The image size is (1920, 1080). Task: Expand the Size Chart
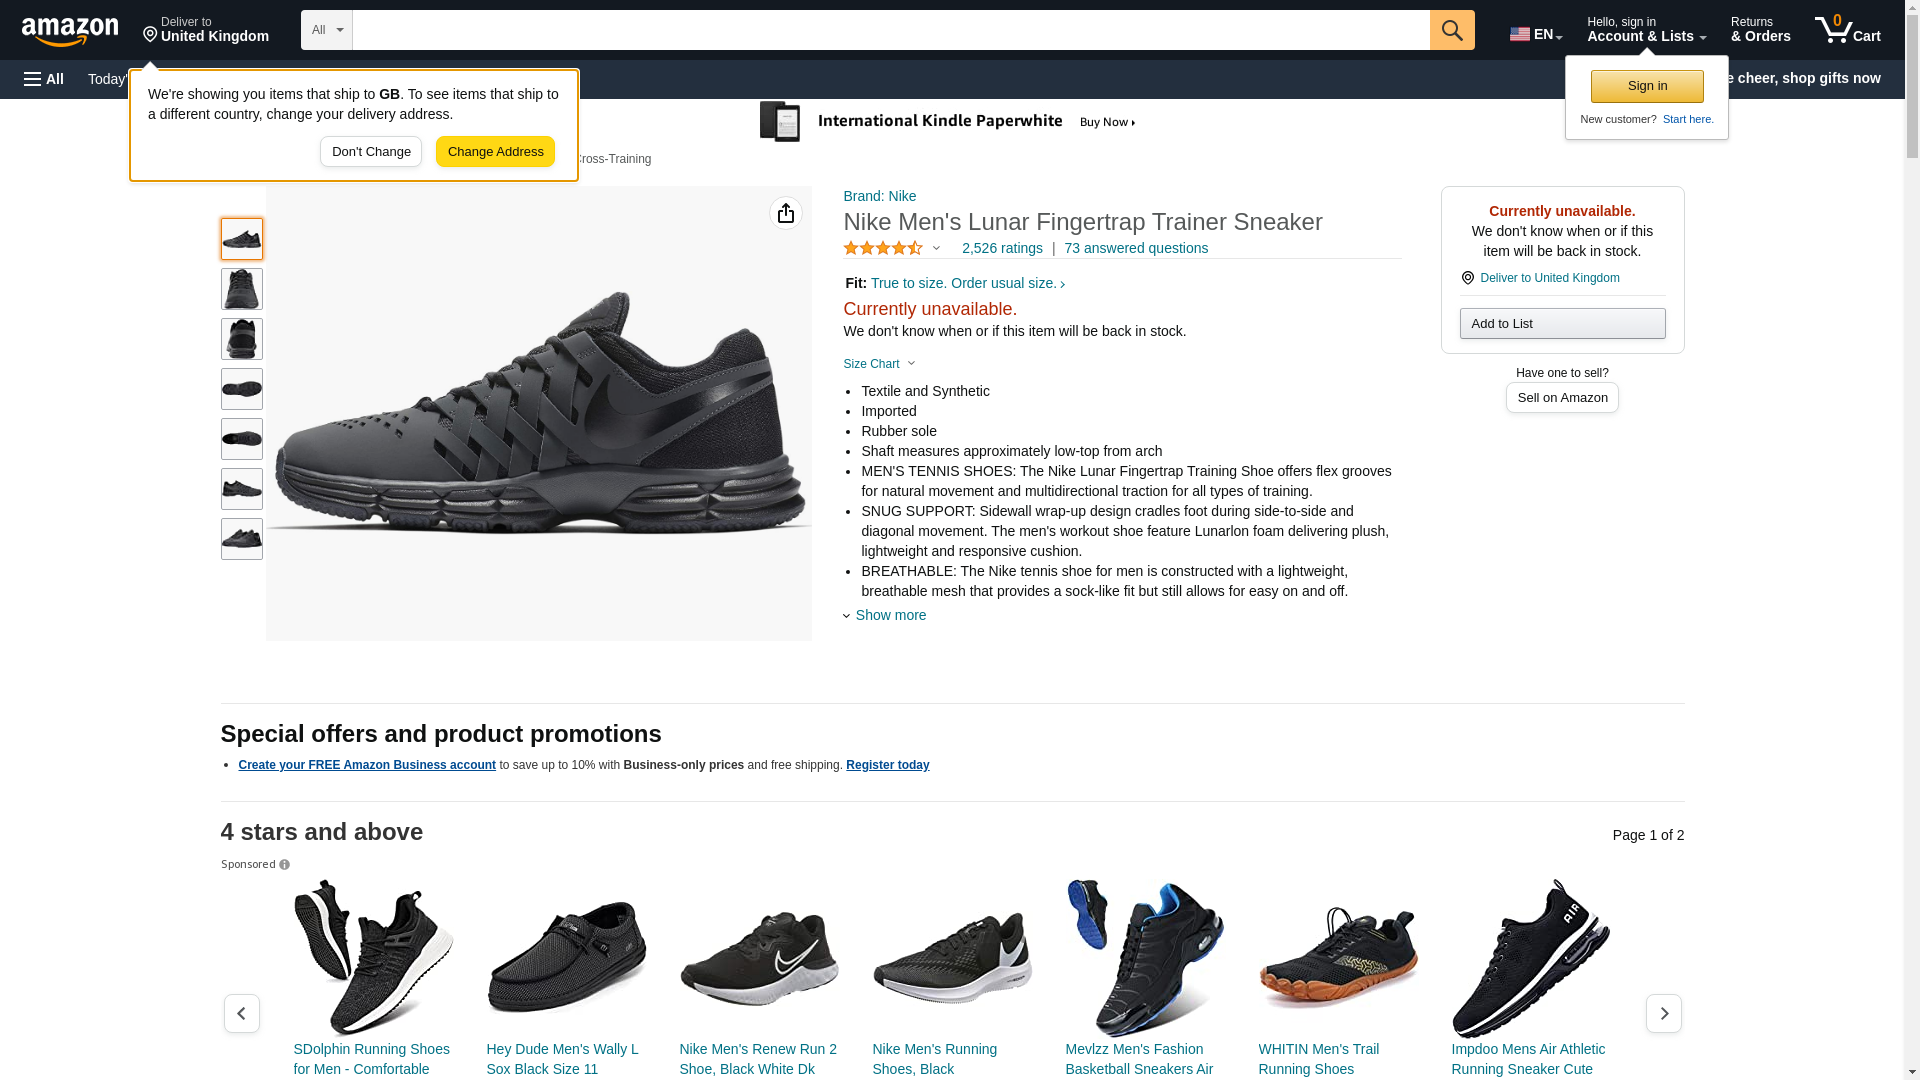pyautogui.click(x=879, y=364)
